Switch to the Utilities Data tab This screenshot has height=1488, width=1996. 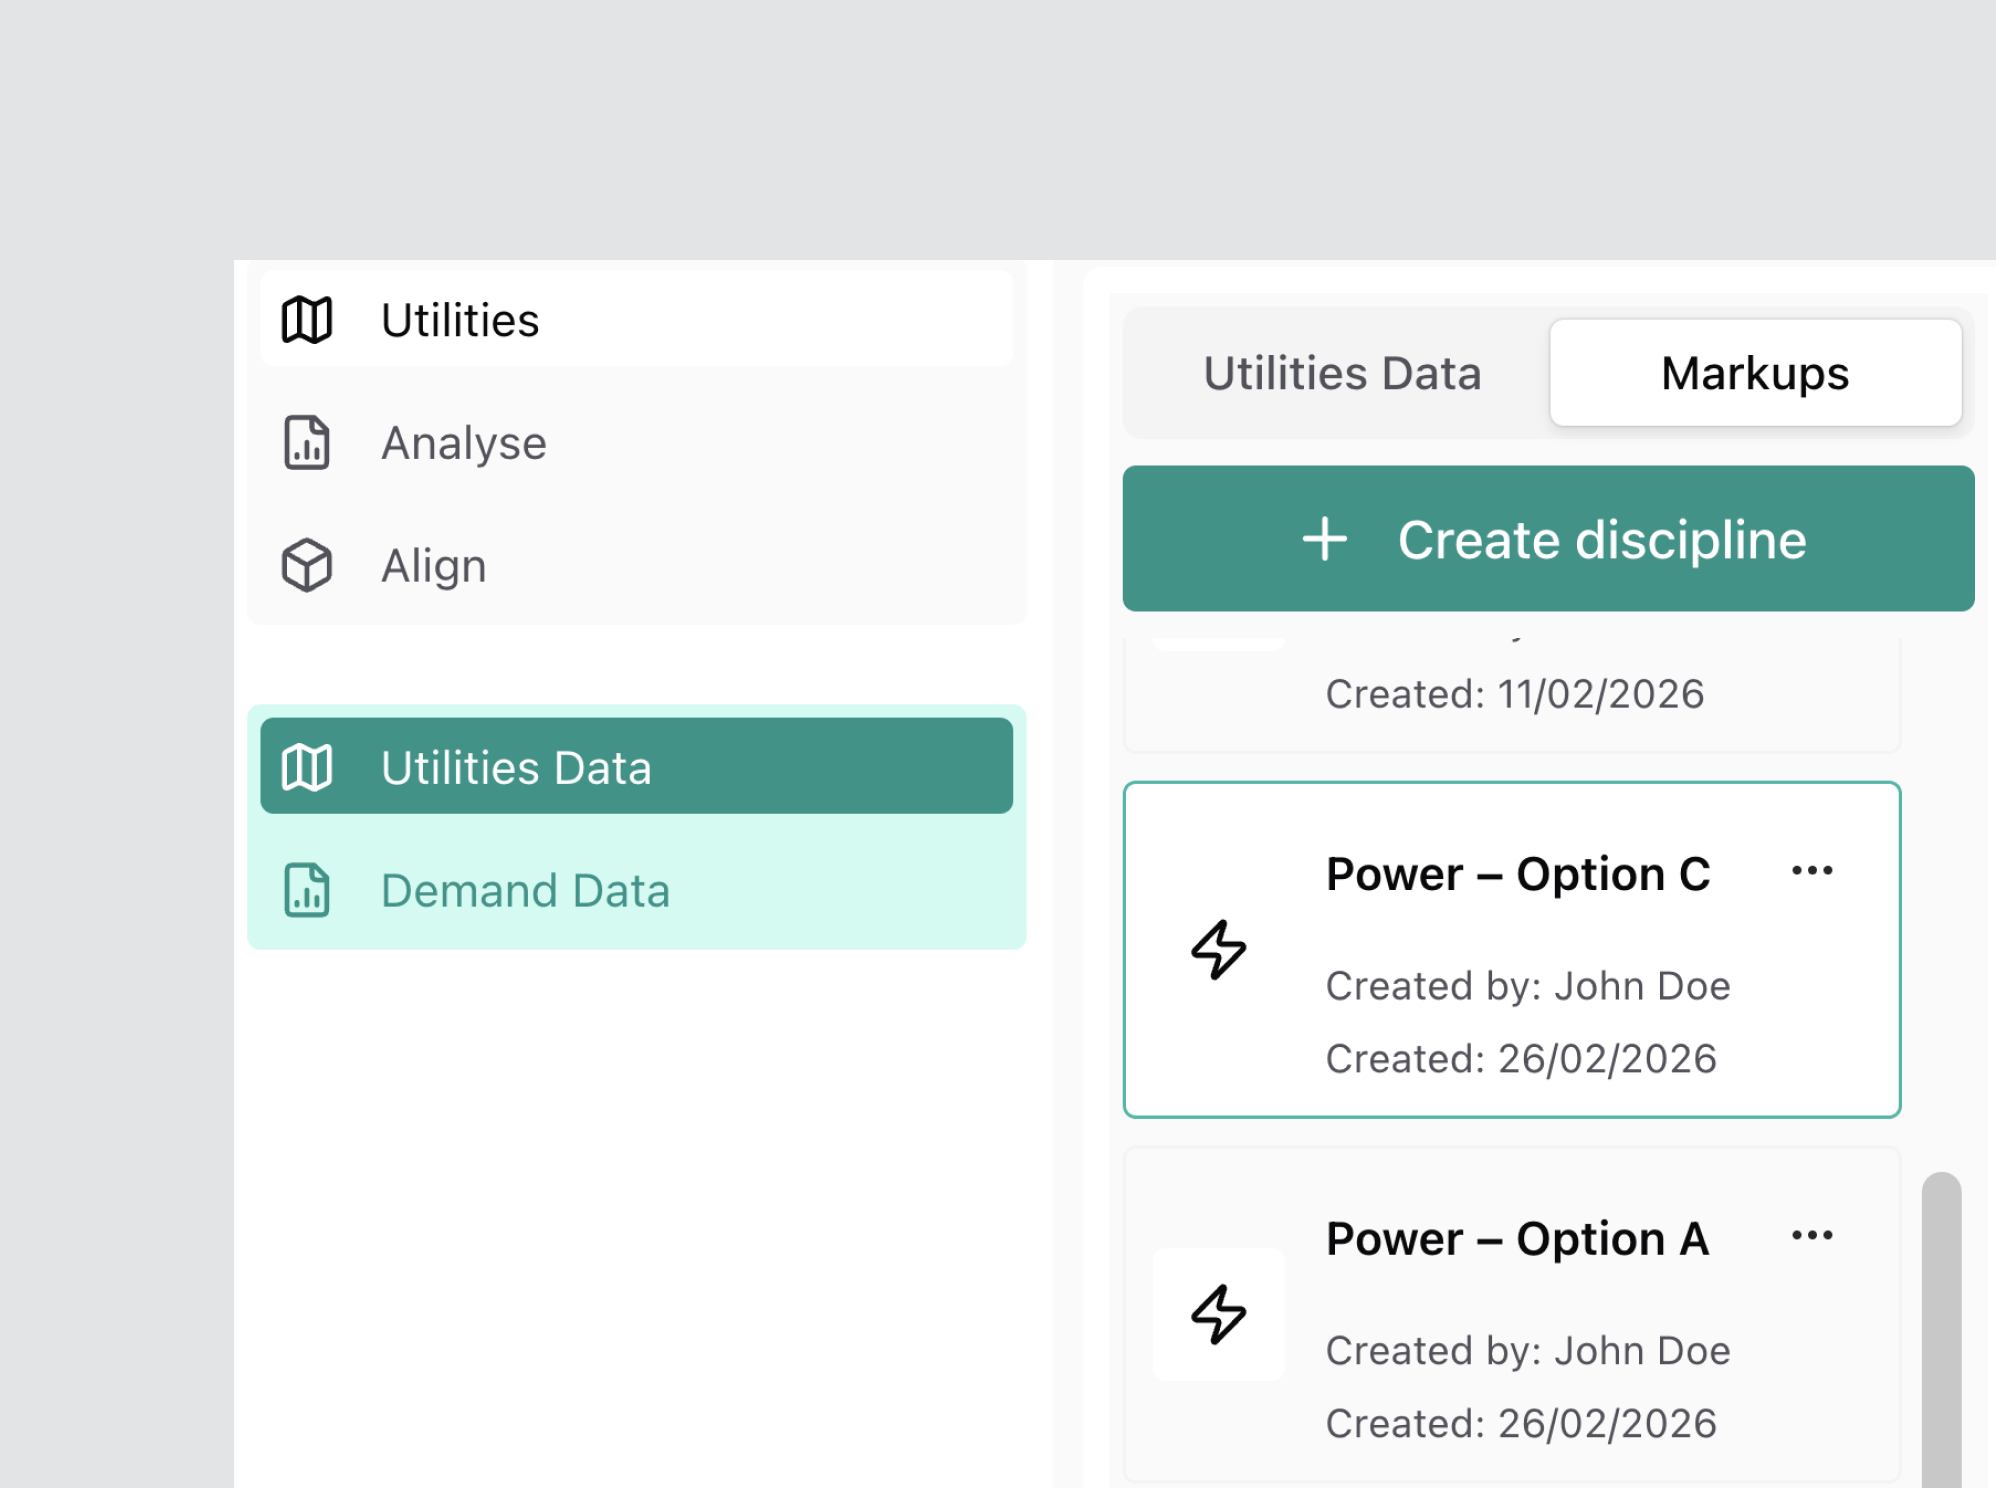(1341, 374)
